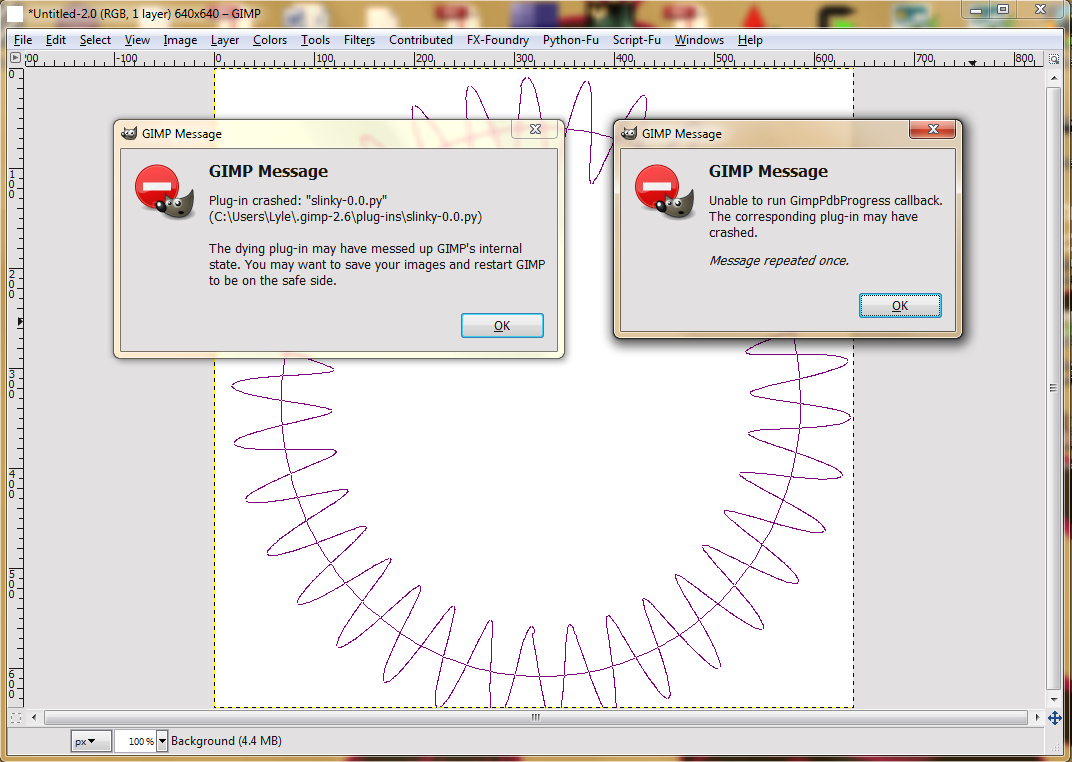Open the Script-Fu menu
The height and width of the screenshot is (762, 1072).
coord(636,40)
